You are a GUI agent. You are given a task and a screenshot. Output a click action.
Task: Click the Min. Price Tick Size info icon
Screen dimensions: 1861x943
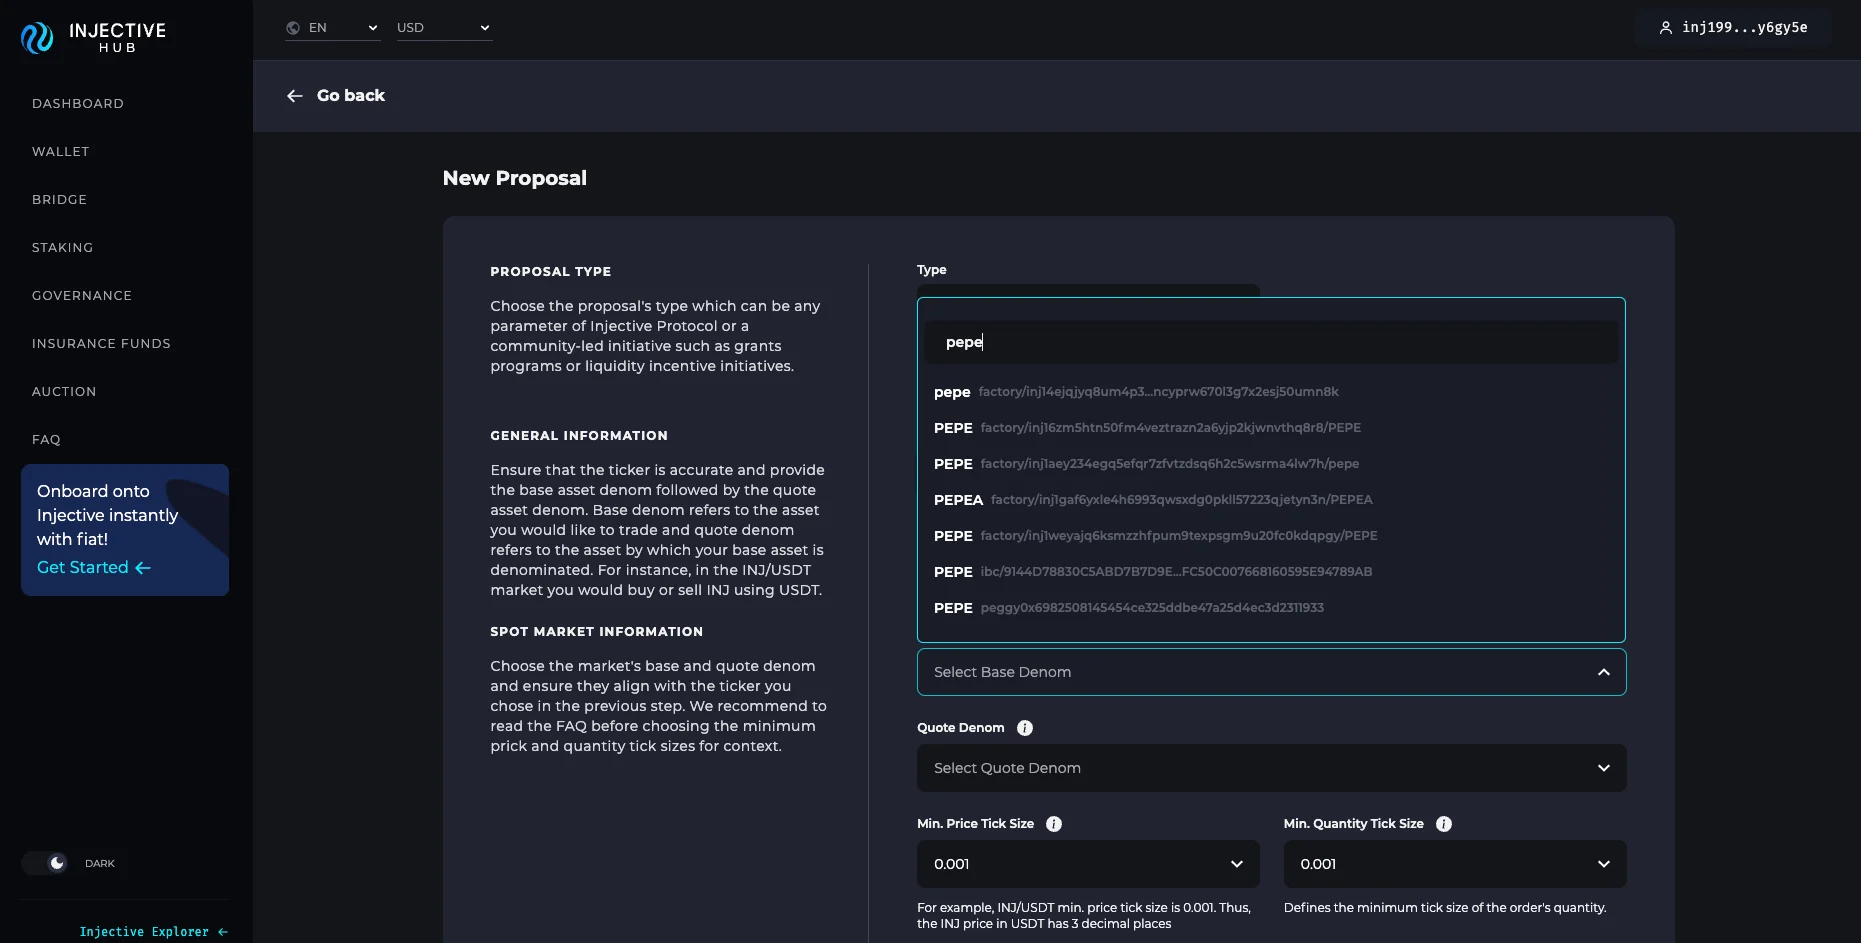pyautogui.click(x=1054, y=824)
